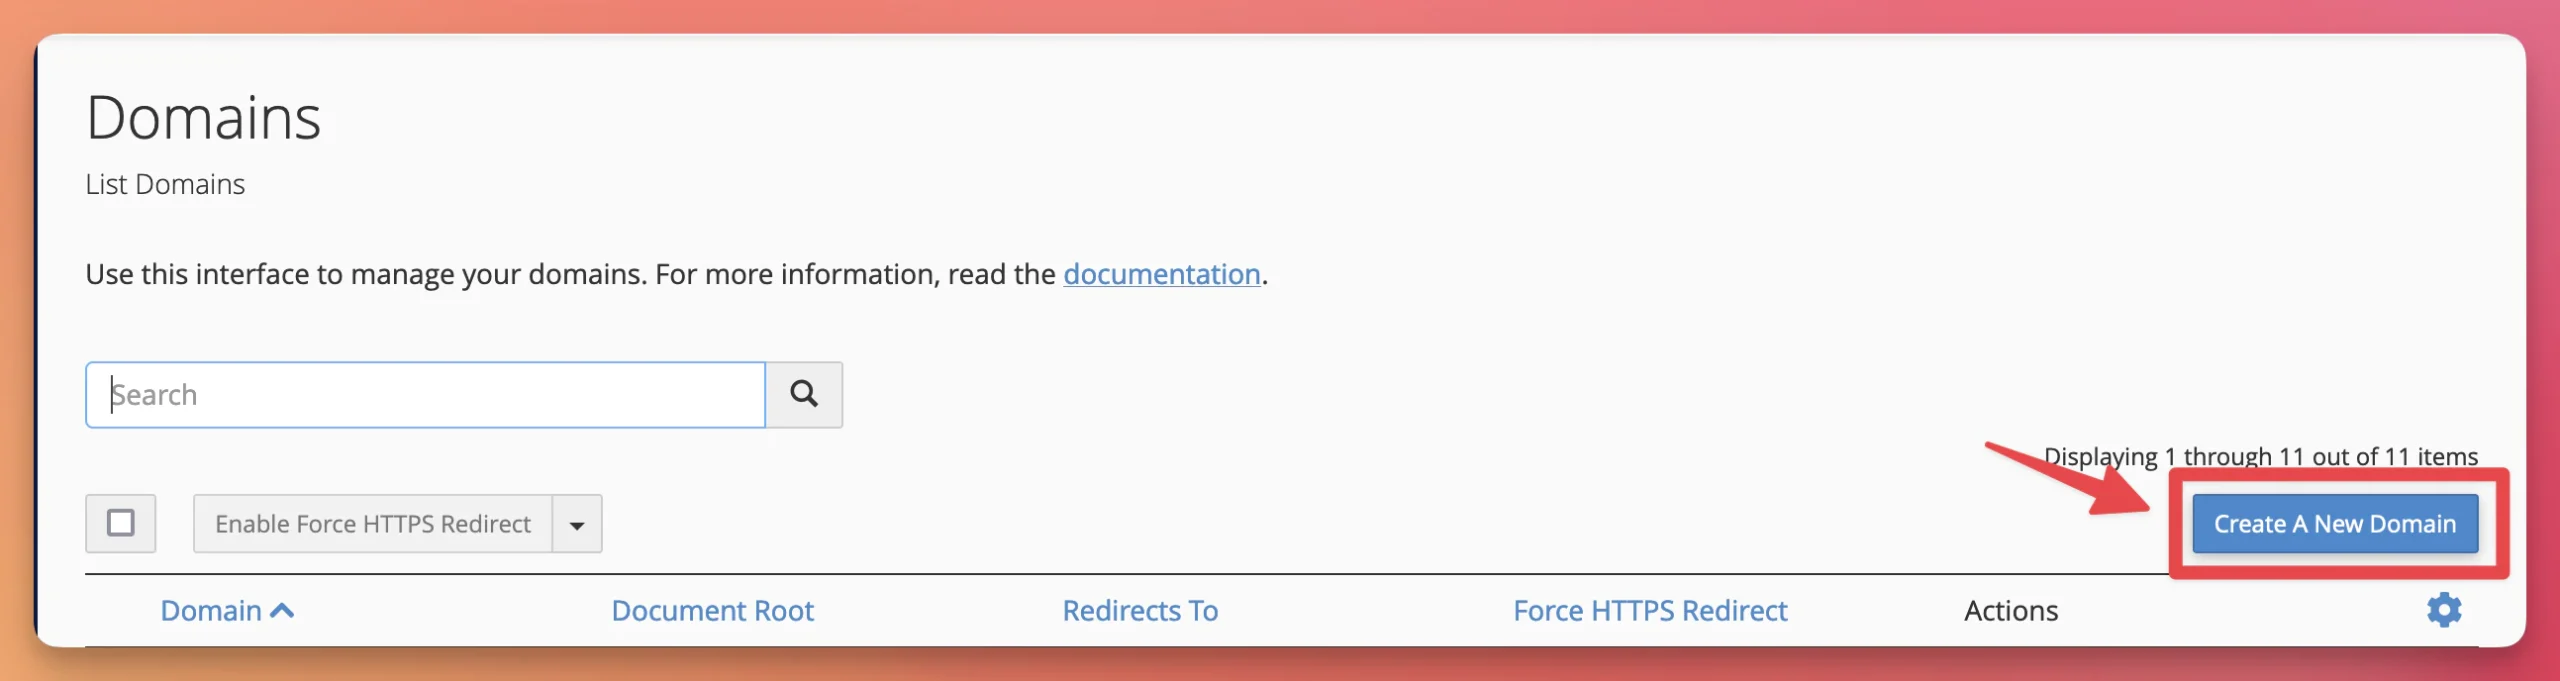The width and height of the screenshot is (2560, 681).
Task: Click the Actions column header
Action: pyautogui.click(x=2010, y=611)
